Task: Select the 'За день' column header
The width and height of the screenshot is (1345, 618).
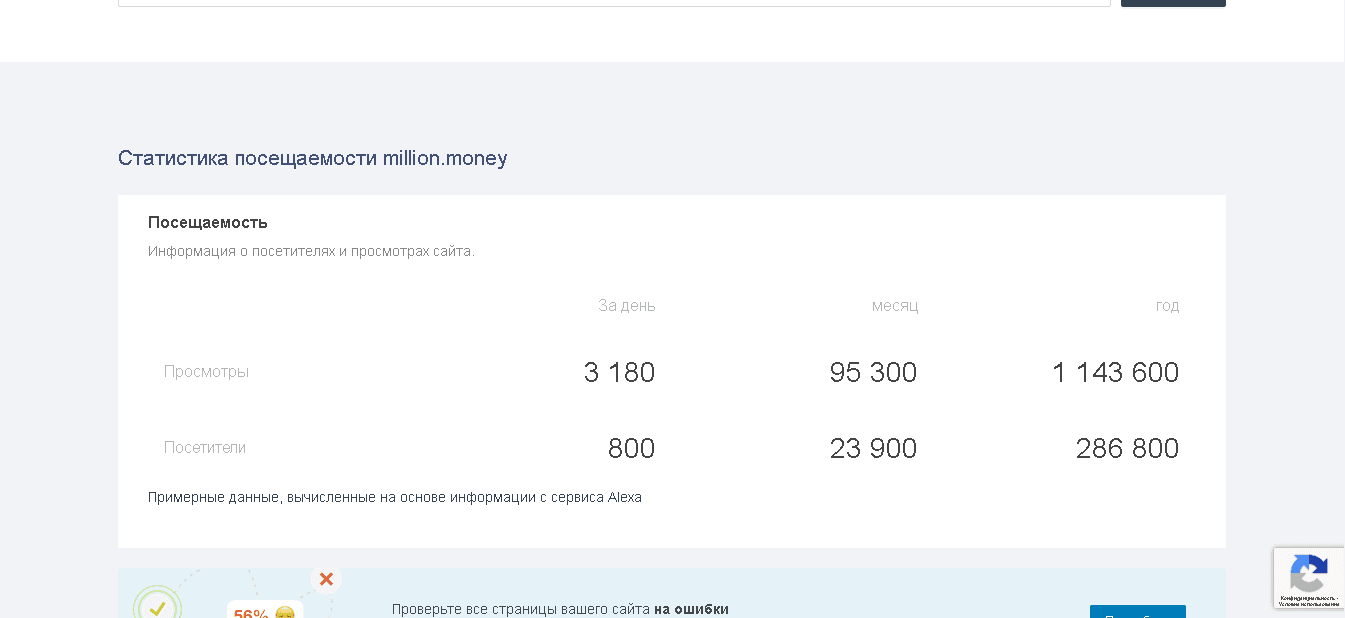Action: [x=626, y=305]
